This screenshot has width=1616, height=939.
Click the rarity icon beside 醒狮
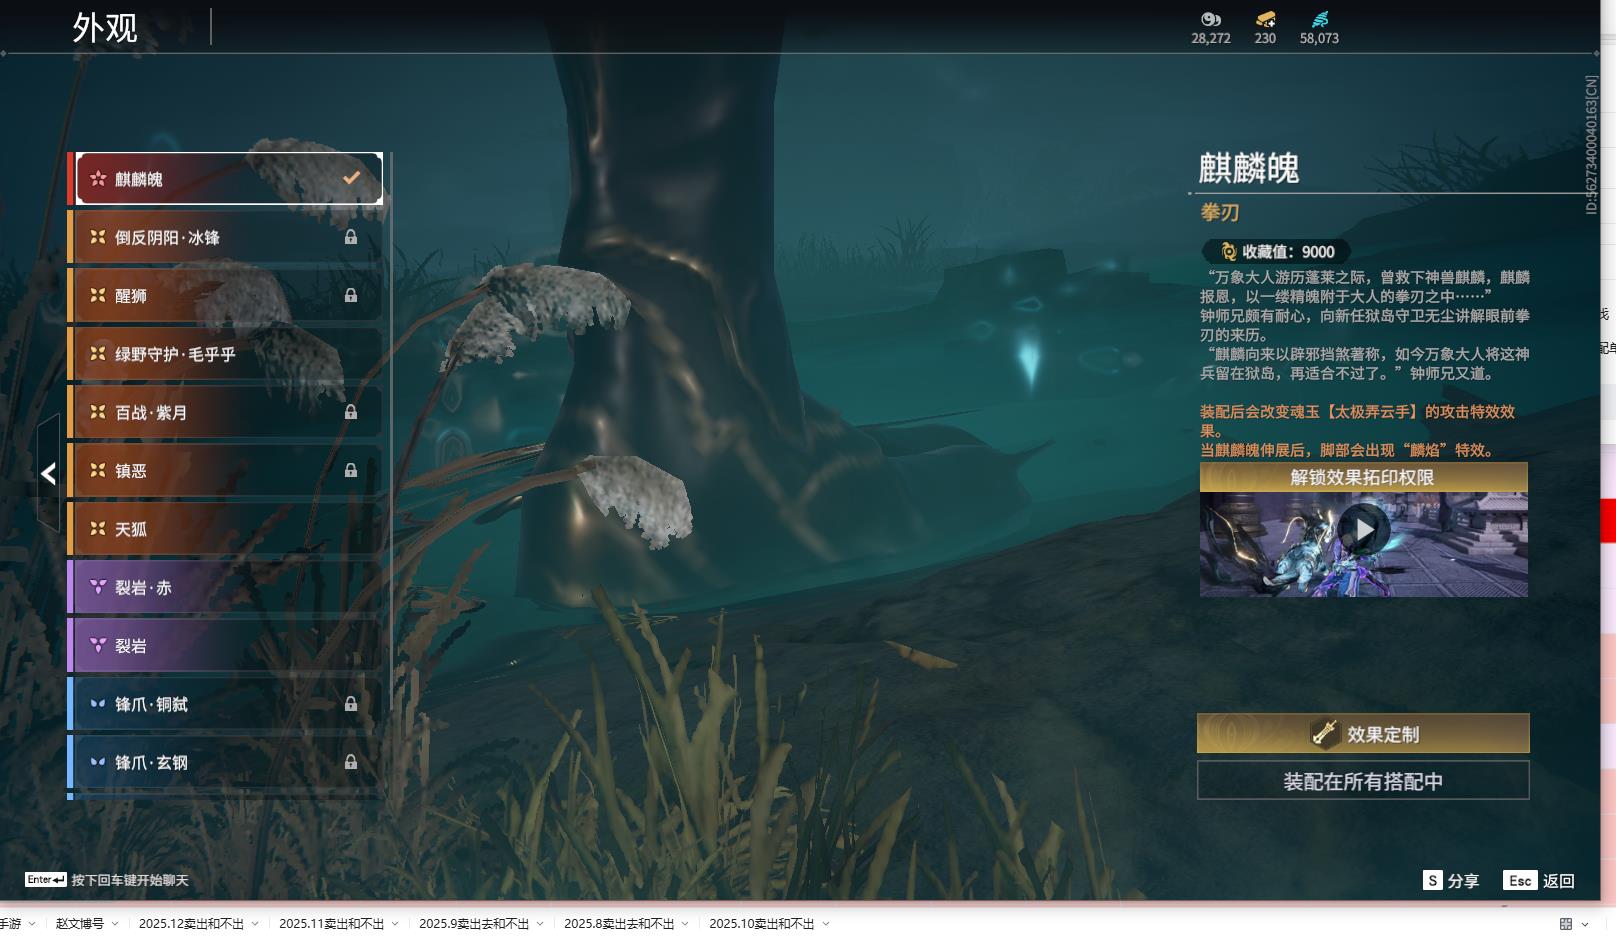click(98, 295)
